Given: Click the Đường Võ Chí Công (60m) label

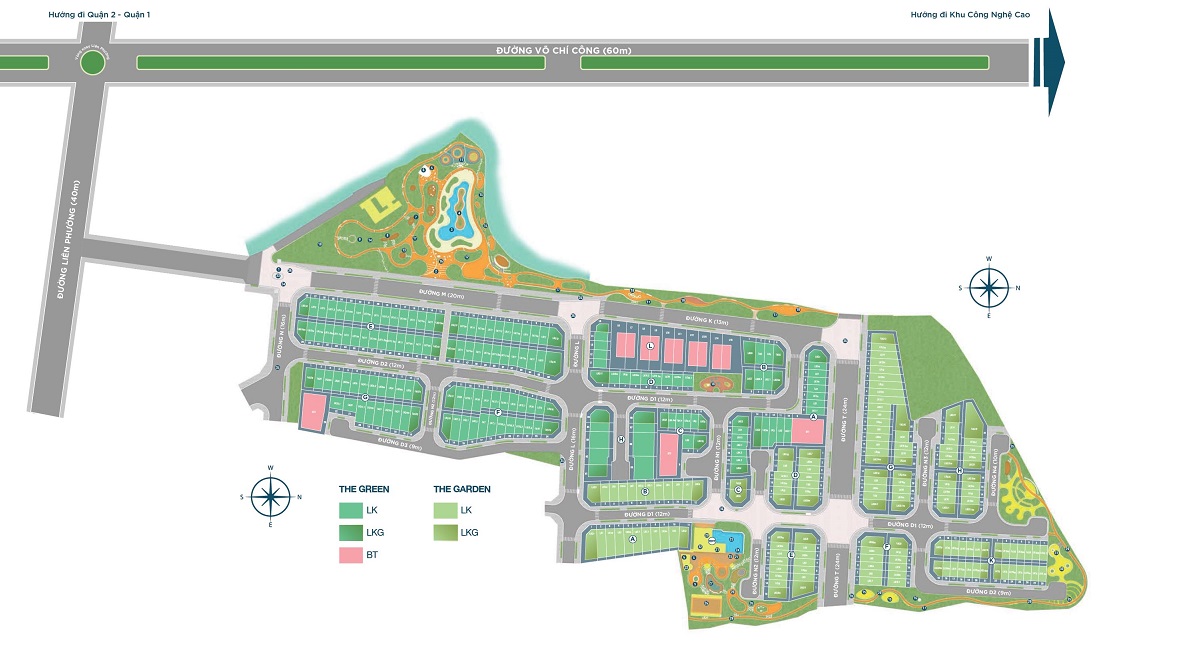Looking at the screenshot, I should coord(564,50).
